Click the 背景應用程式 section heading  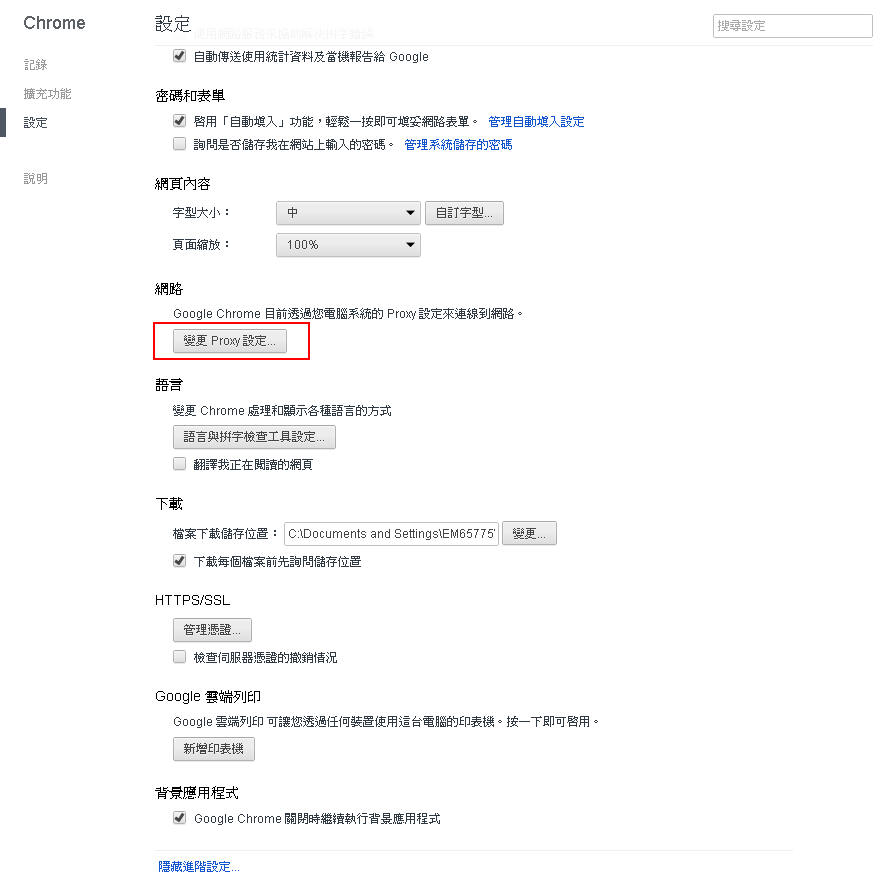[x=197, y=793]
